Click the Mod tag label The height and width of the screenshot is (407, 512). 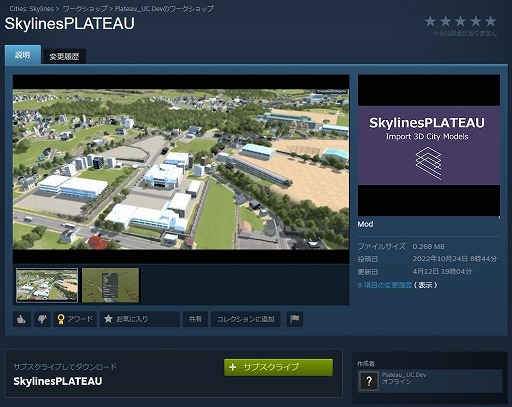[365, 224]
